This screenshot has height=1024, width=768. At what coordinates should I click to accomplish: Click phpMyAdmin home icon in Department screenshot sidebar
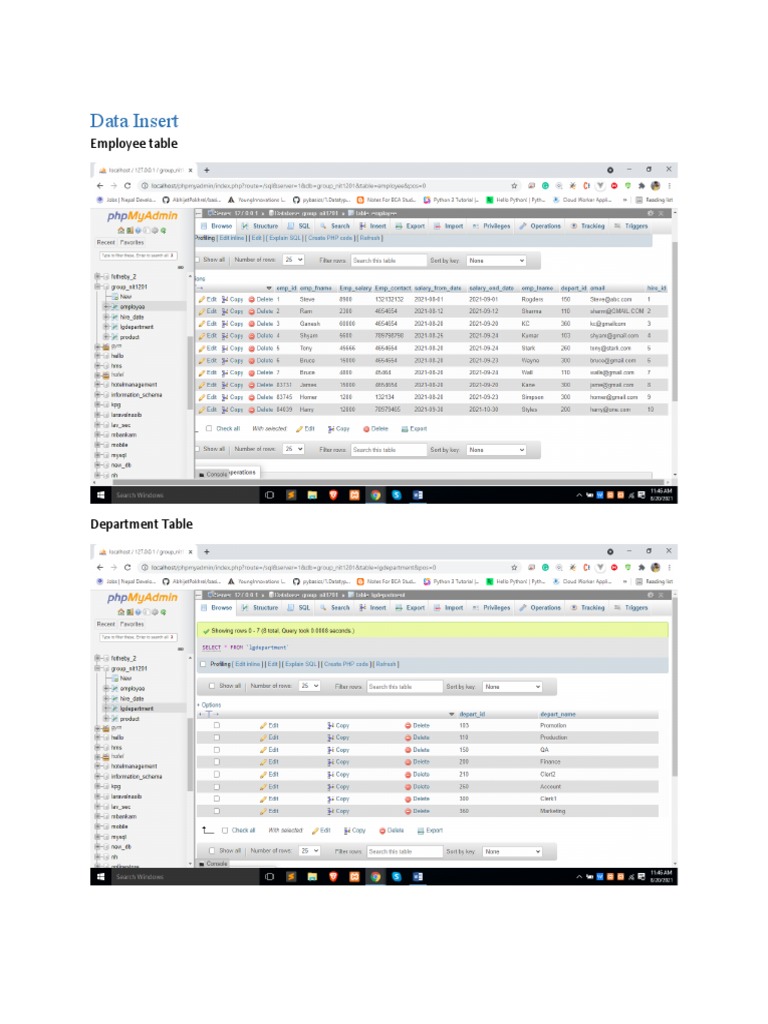121,612
